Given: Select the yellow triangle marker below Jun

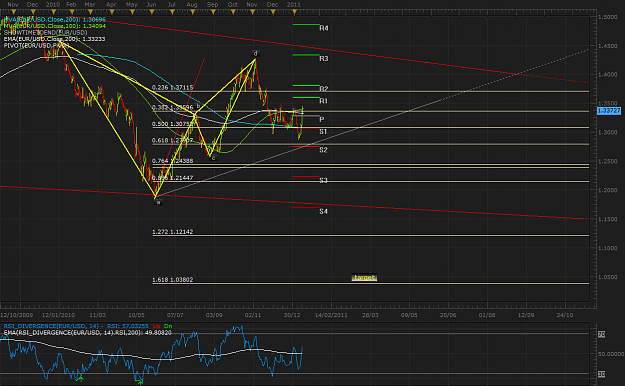Looking at the screenshot, I should [x=152, y=12].
